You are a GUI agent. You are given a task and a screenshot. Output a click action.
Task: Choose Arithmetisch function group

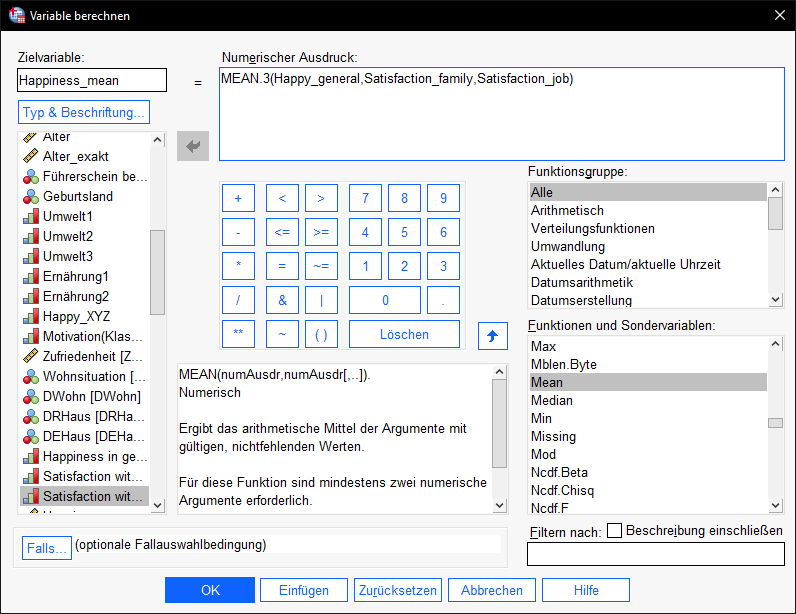tap(648, 210)
